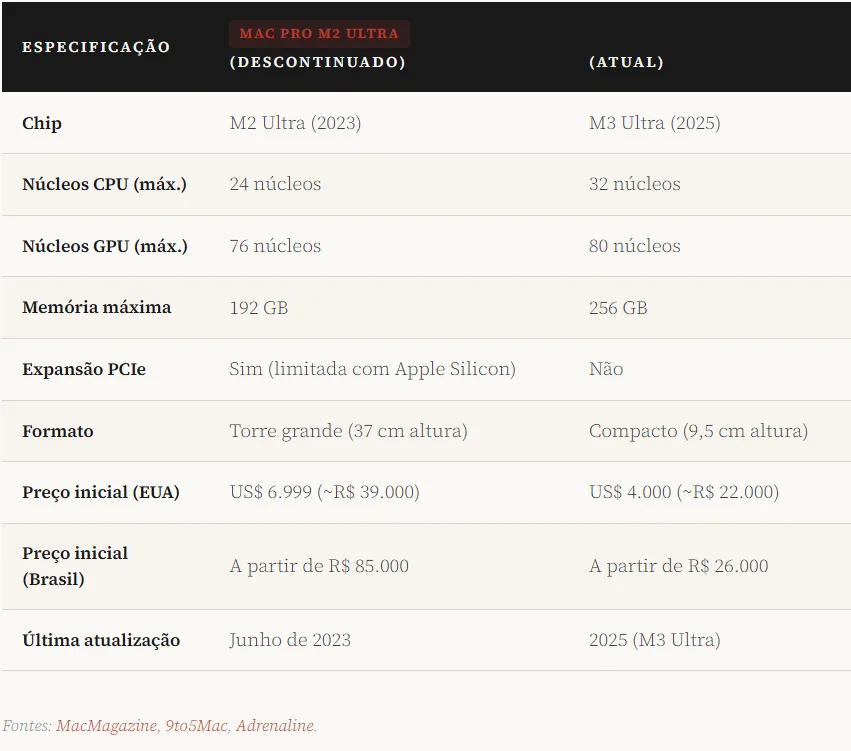Select the Memória máxima row label
Image resolution: width=851 pixels, height=751 pixels.
click(x=96, y=307)
